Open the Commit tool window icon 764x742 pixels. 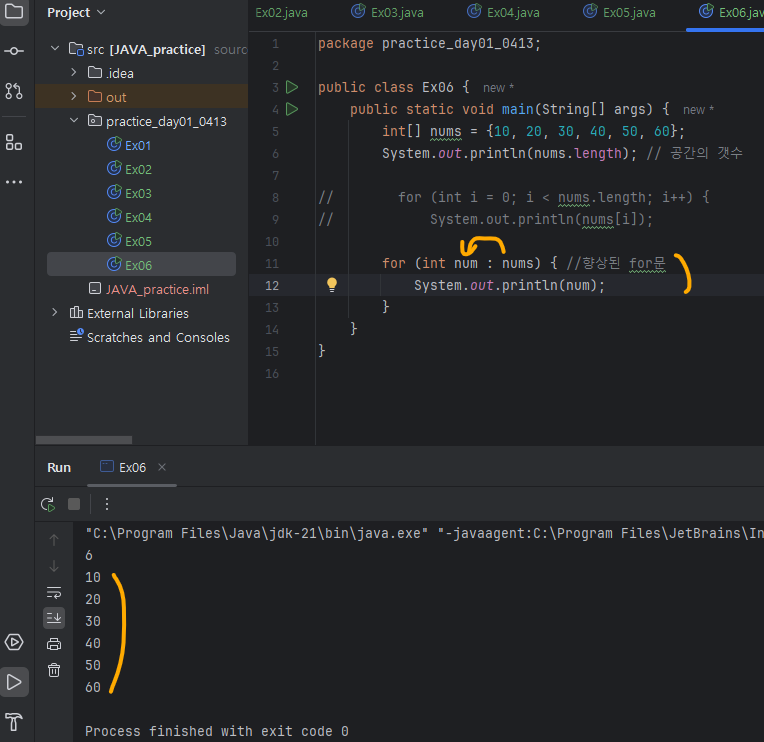click(14, 51)
